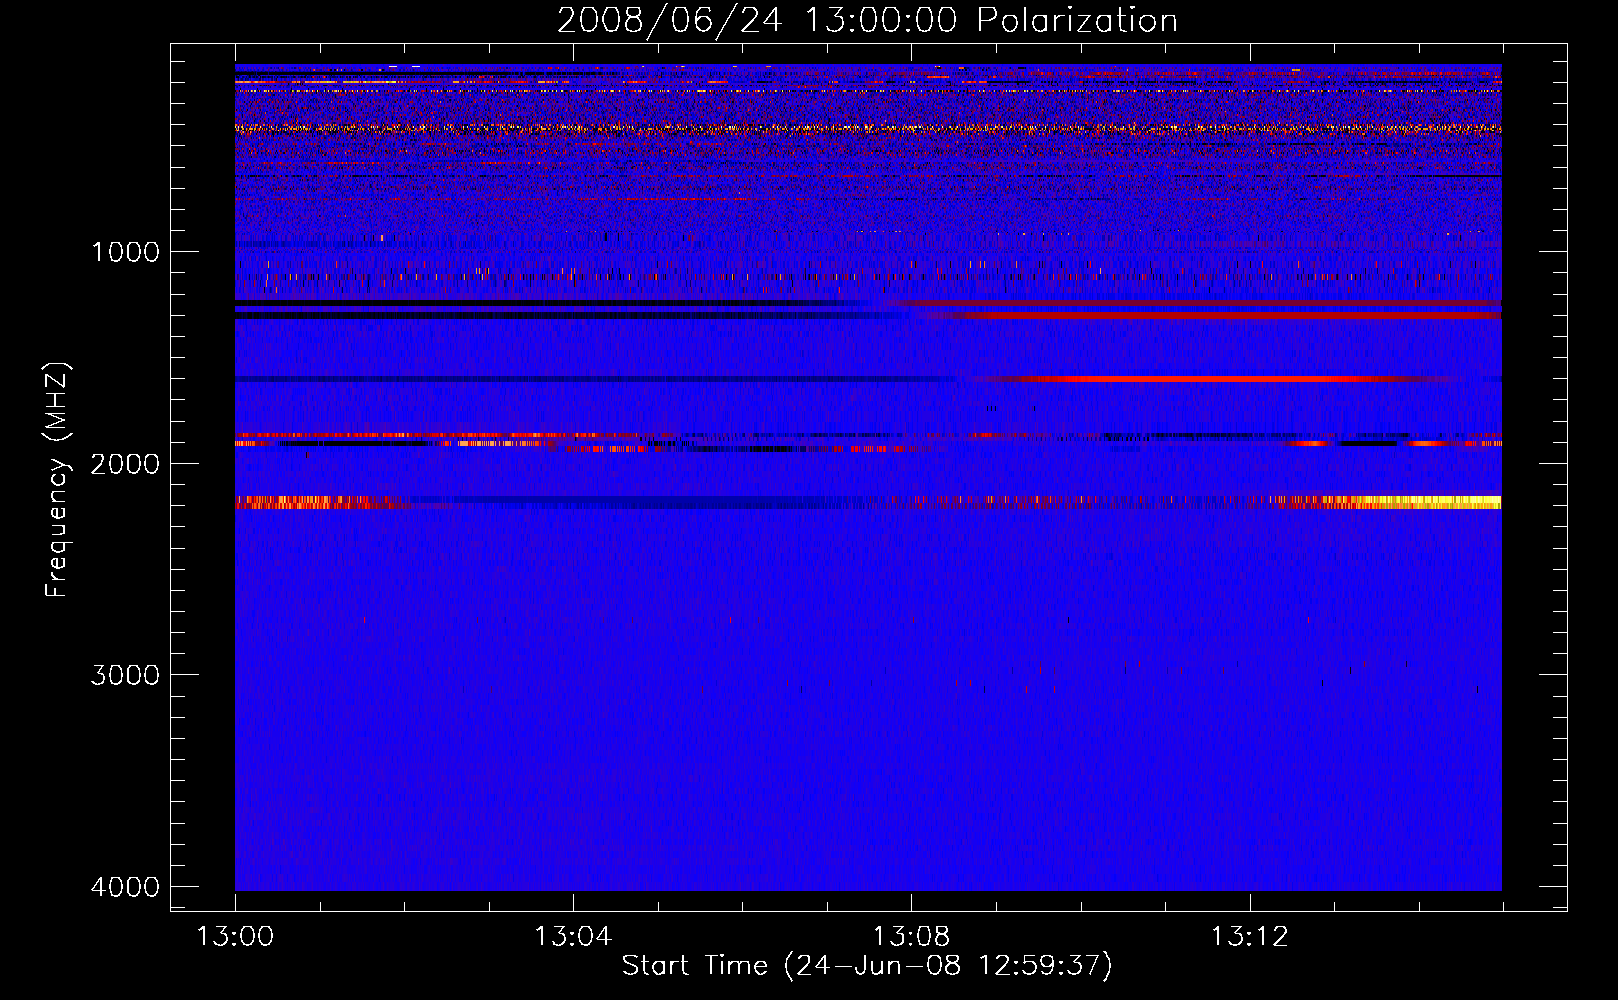Click the 13:04 time tick label
The height and width of the screenshot is (1000, 1618).
pyautogui.click(x=573, y=937)
